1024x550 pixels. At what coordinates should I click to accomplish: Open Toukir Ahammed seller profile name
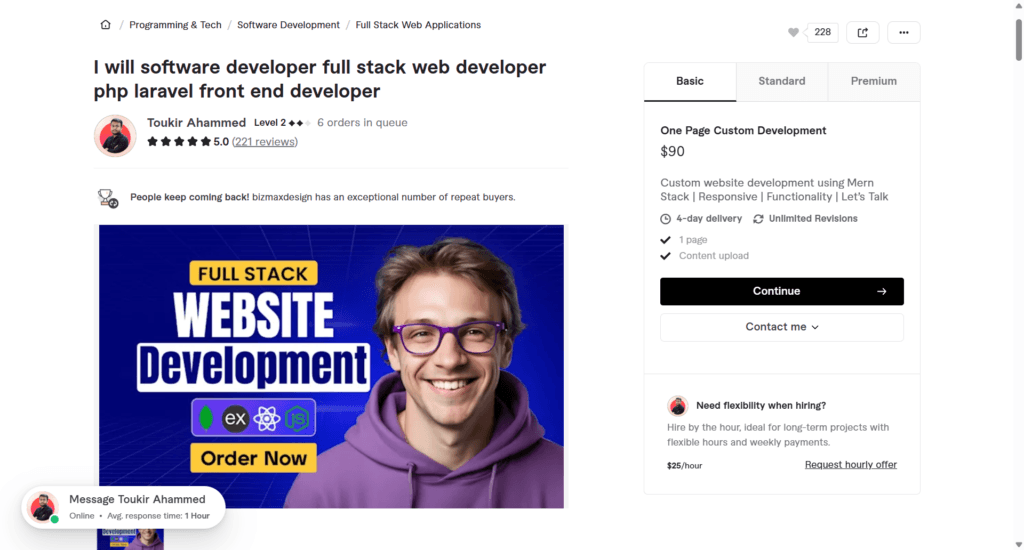[x=196, y=123]
